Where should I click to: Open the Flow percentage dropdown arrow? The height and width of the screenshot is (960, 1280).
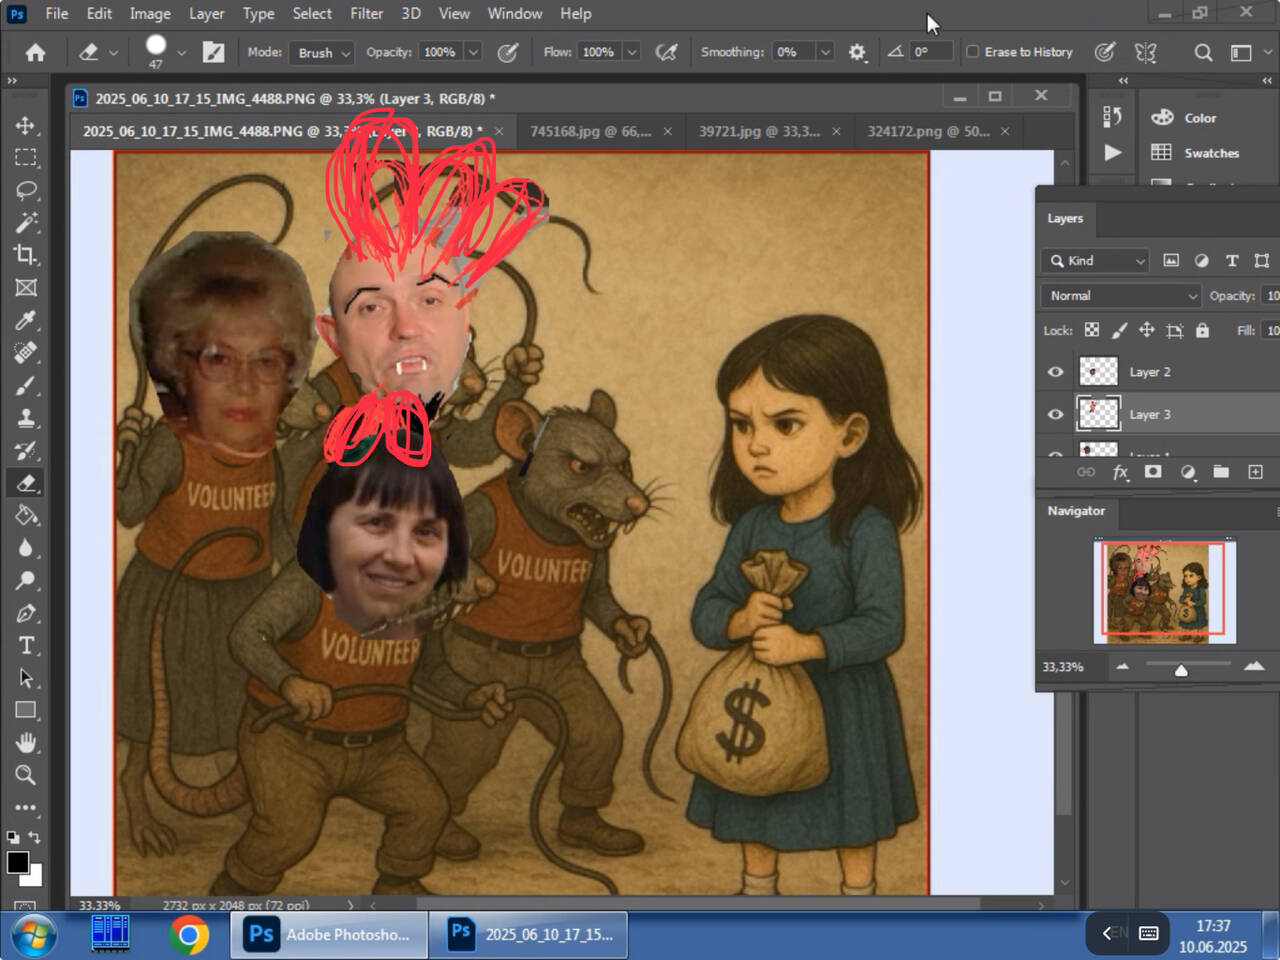[632, 52]
